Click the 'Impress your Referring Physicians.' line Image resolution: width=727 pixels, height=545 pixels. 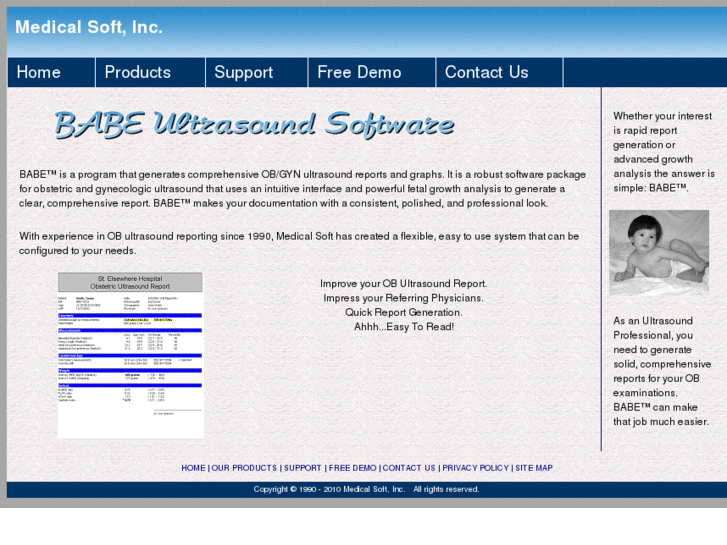pyautogui.click(x=403, y=298)
